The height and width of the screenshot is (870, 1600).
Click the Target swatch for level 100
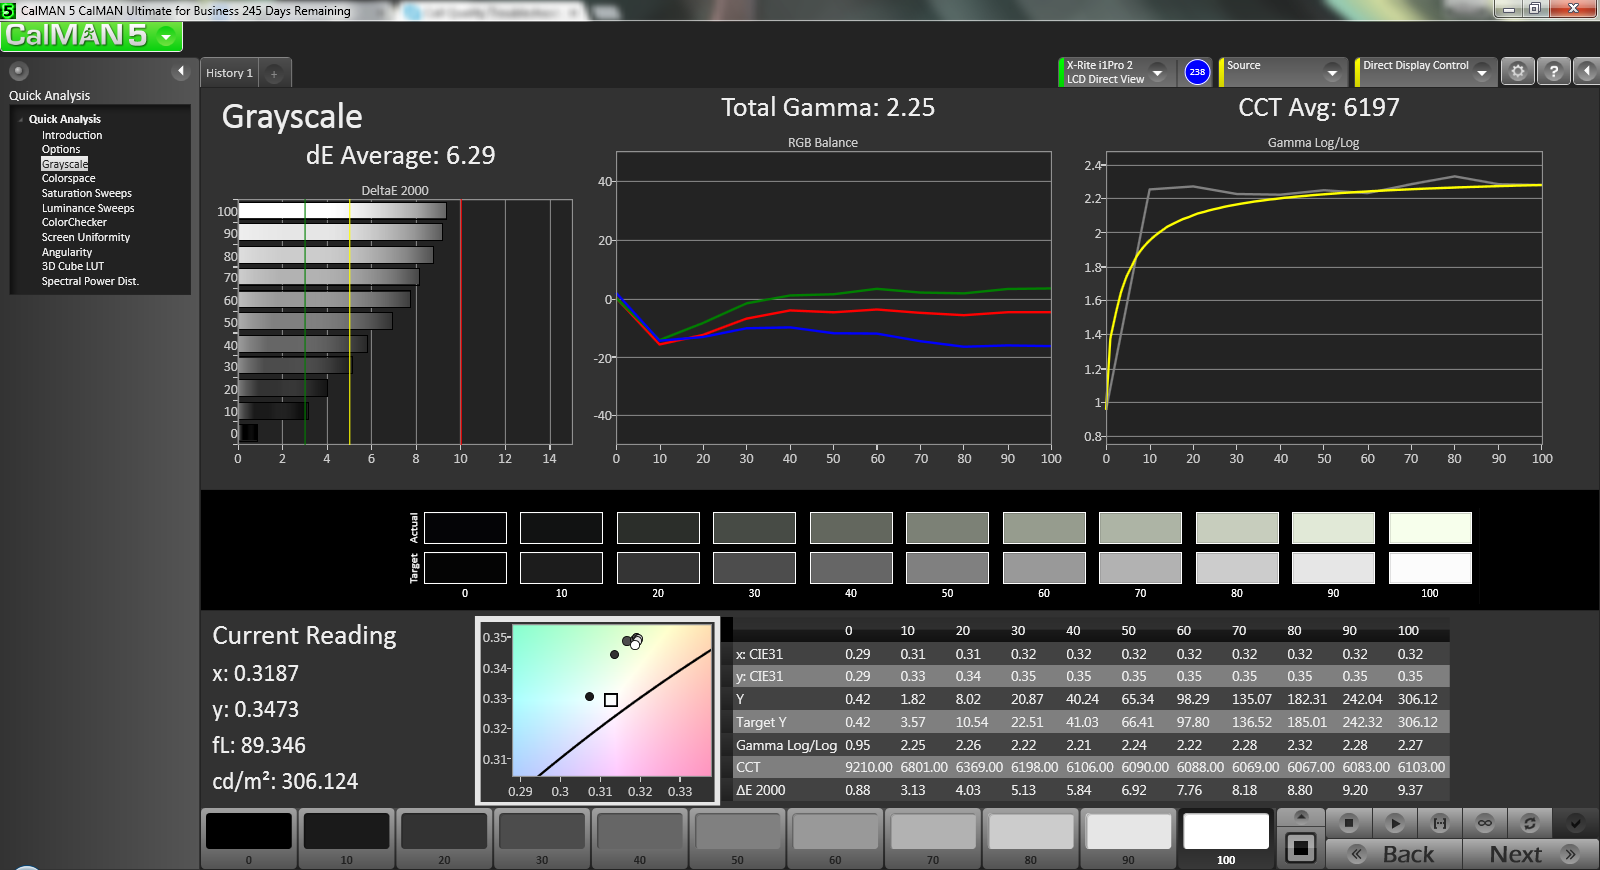(x=1430, y=568)
